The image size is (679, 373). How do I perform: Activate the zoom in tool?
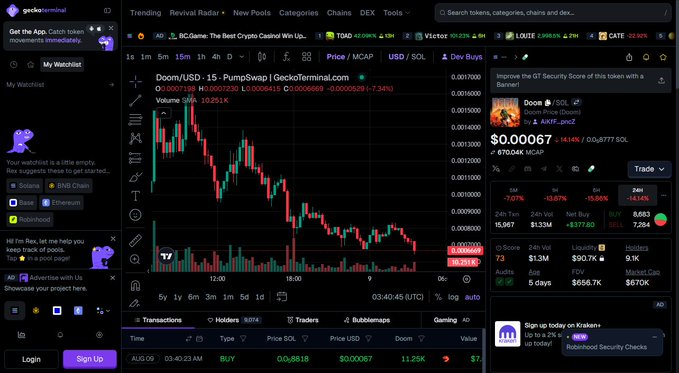pos(136,259)
